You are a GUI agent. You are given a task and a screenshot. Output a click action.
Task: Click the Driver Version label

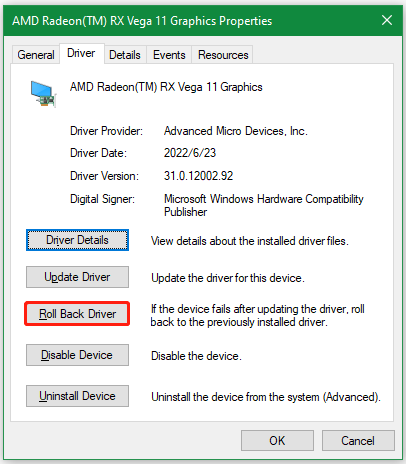(x=104, y=176)
